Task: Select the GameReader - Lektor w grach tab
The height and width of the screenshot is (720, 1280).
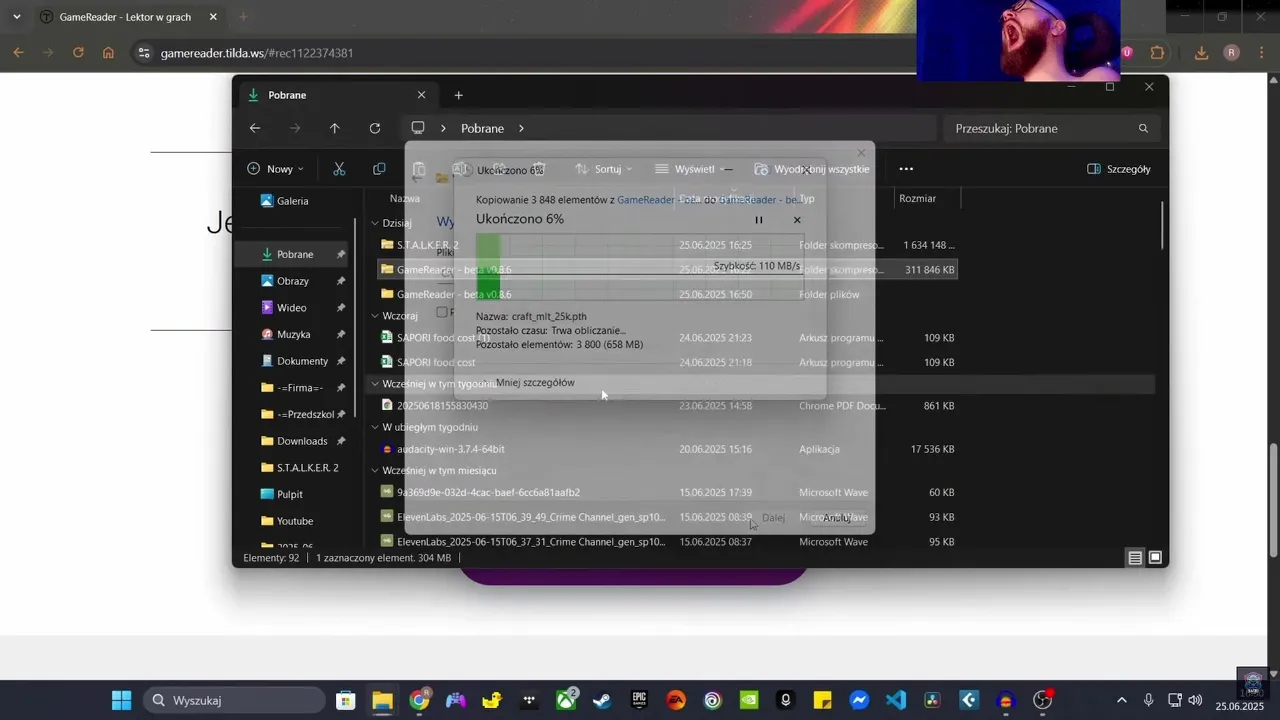Action: tap(129, 17)
